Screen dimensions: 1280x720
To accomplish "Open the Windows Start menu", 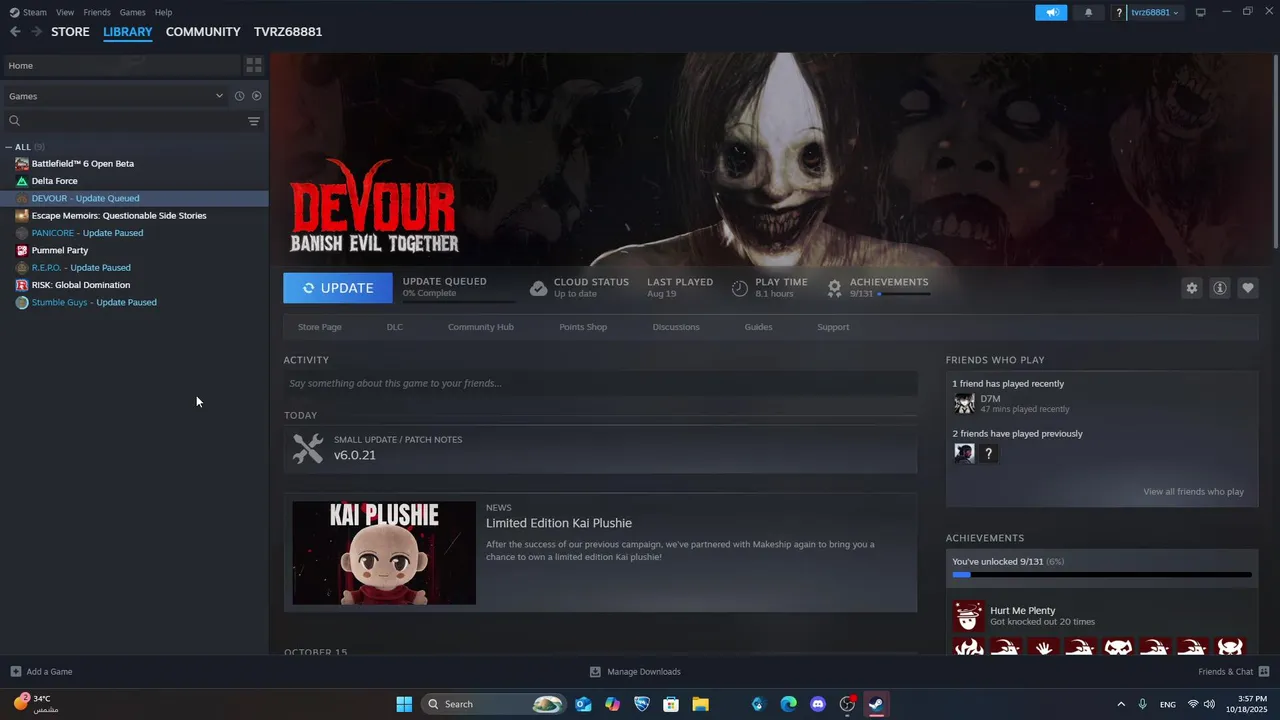I will pos(404,704).
